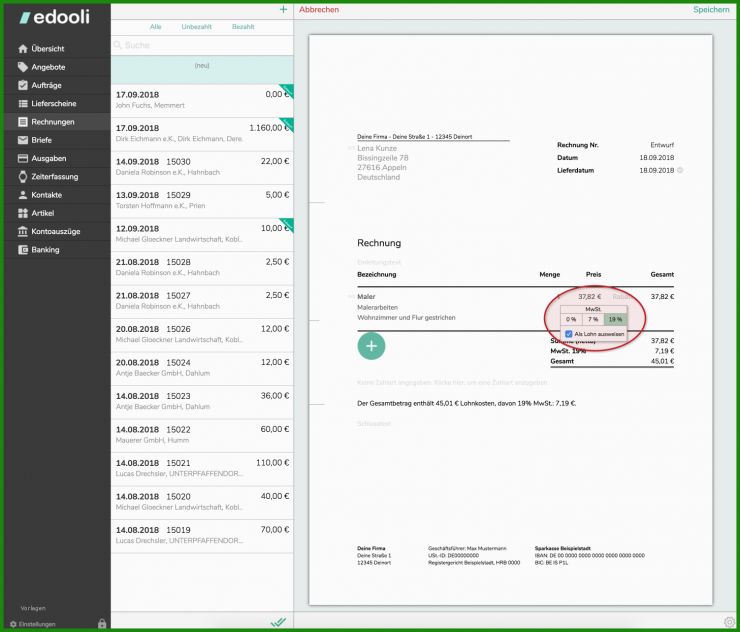Click the green round add-position button

pos(371,346)
